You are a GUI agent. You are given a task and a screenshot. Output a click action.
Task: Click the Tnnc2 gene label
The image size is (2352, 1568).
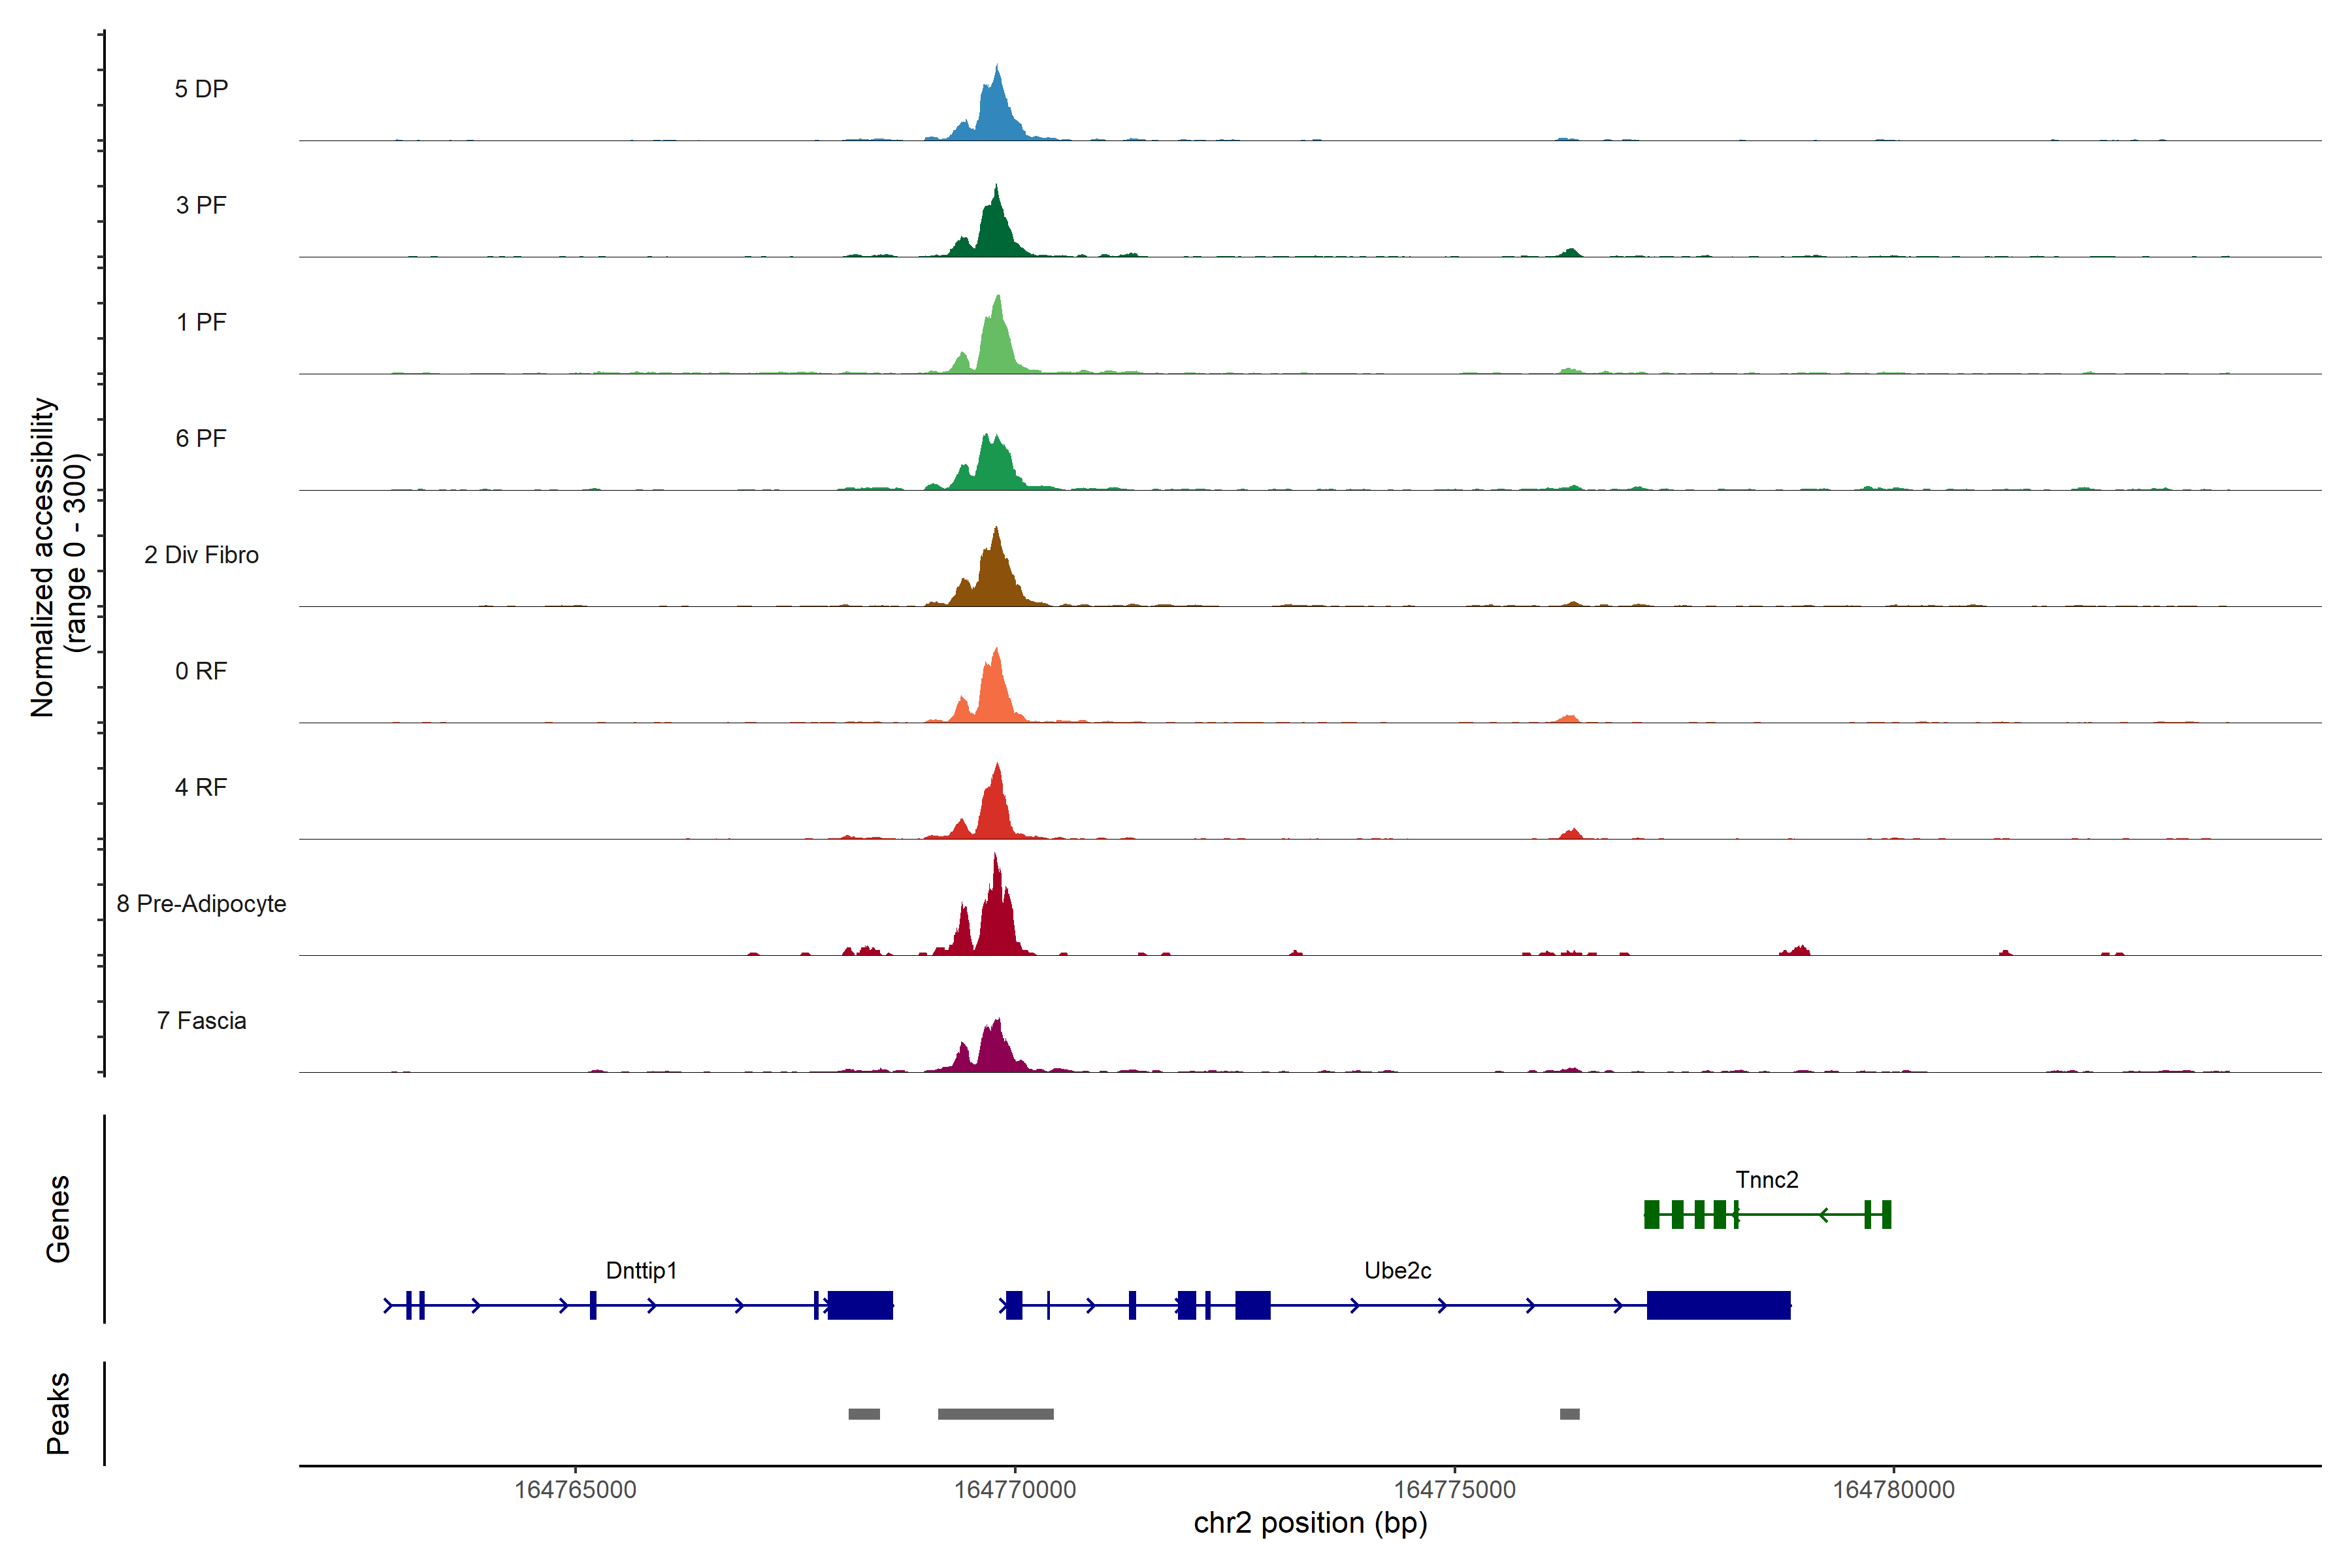pos(1767,1180)
